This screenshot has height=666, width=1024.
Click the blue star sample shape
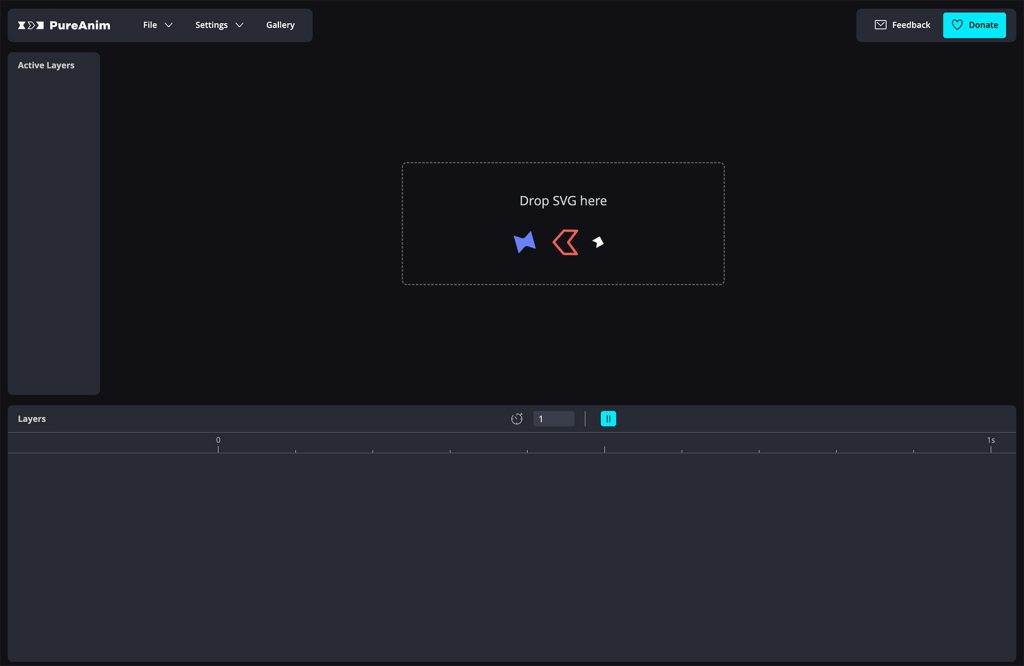click(524, 242)
